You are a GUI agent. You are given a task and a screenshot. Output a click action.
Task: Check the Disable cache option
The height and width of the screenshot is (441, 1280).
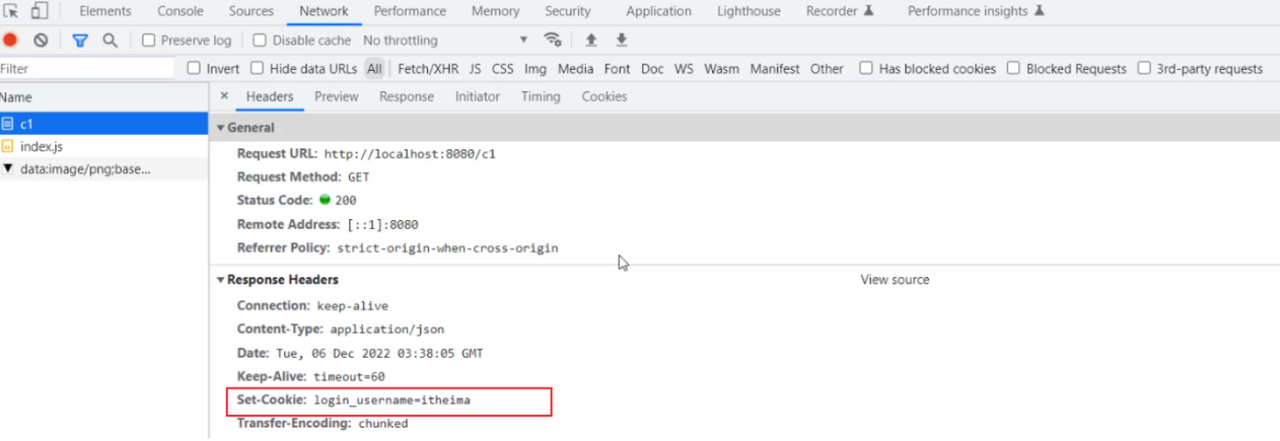(x=260, y=41)
